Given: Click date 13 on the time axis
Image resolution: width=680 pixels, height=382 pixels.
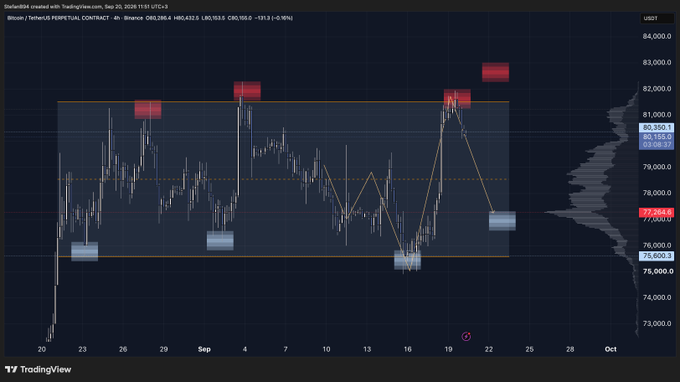Looking at the screenshot, I should 367,349.
